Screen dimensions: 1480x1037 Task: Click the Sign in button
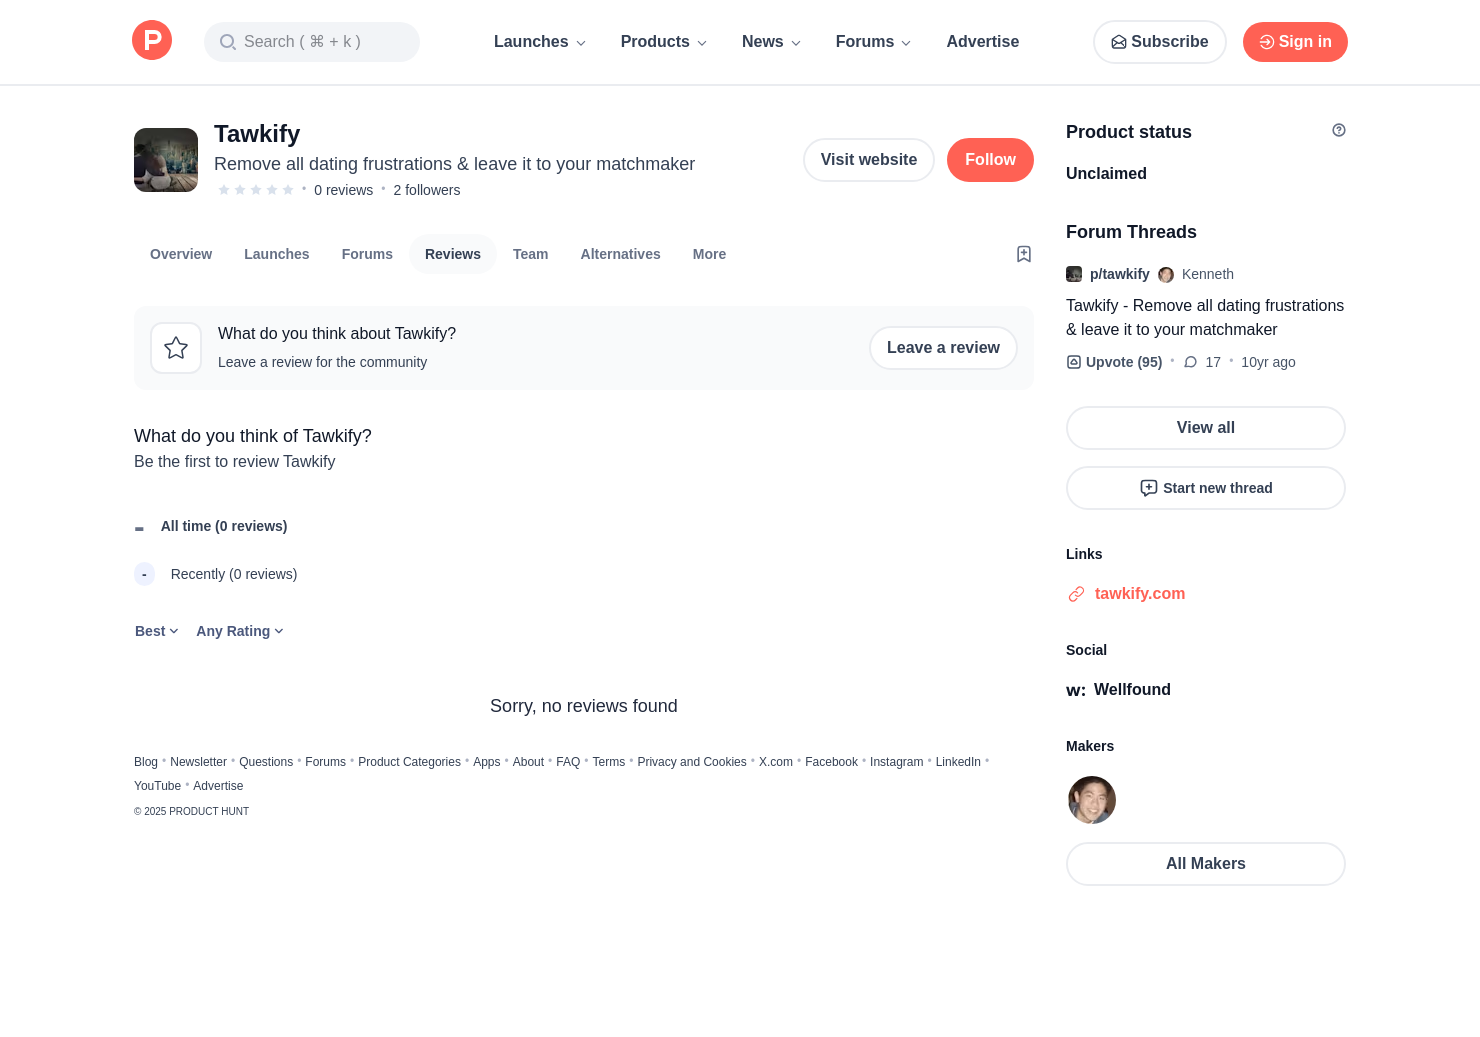coord(1295,42)
